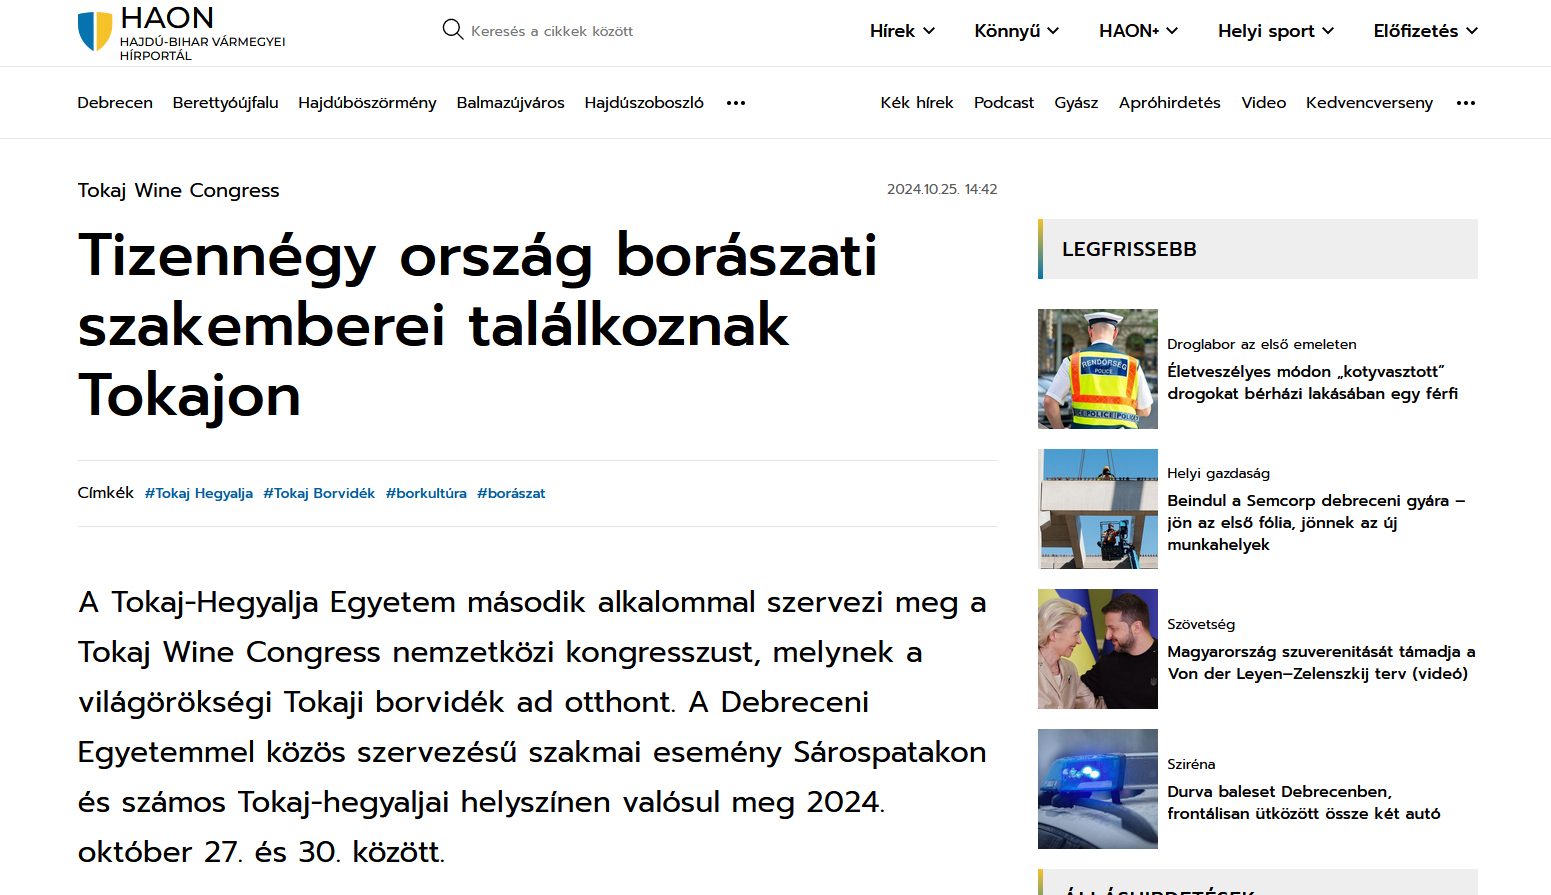This screenshot has height=895, width=1551.
Task: Click the Tokaj Wine Congress category link
Action: tap(179, 190)
